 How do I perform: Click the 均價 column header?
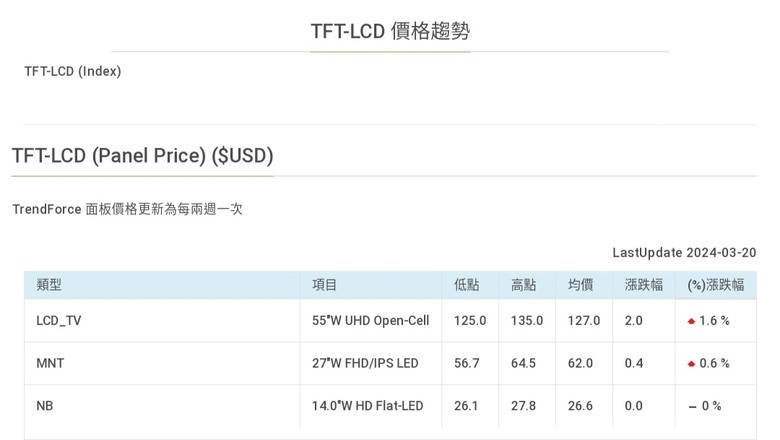coord(581,285)
